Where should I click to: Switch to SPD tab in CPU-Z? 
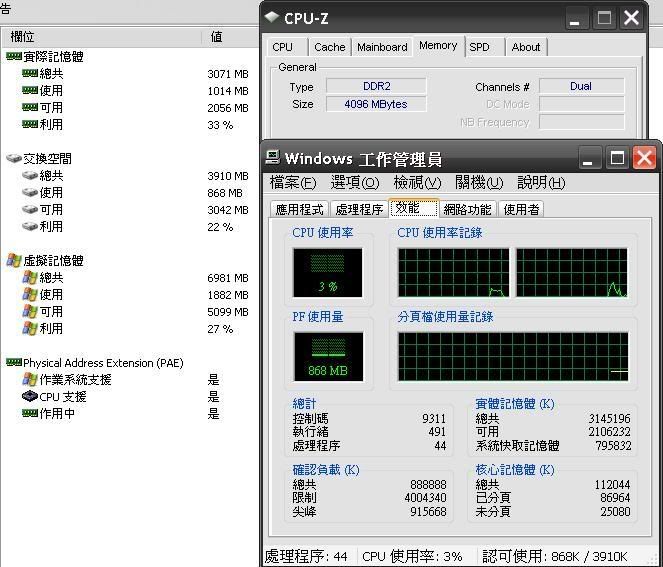485,47
